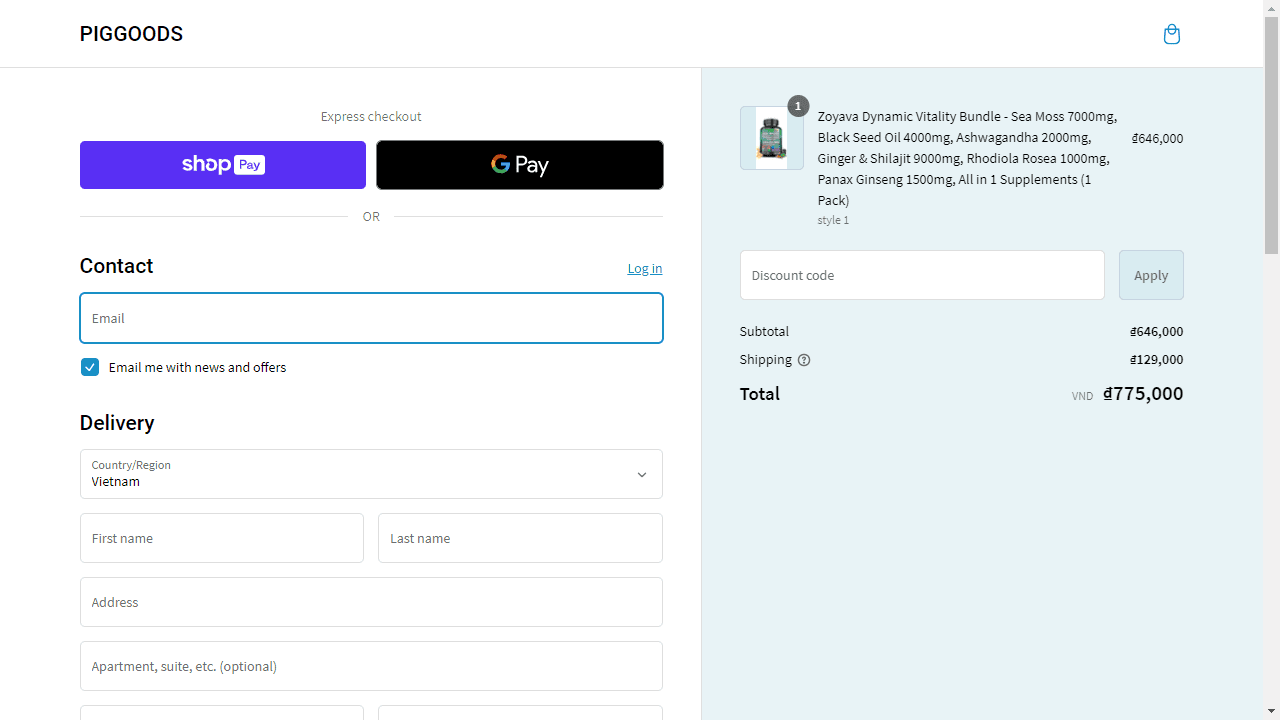Click the Last name field
This screenshot has height=720, width=1280.
point(520,538)
